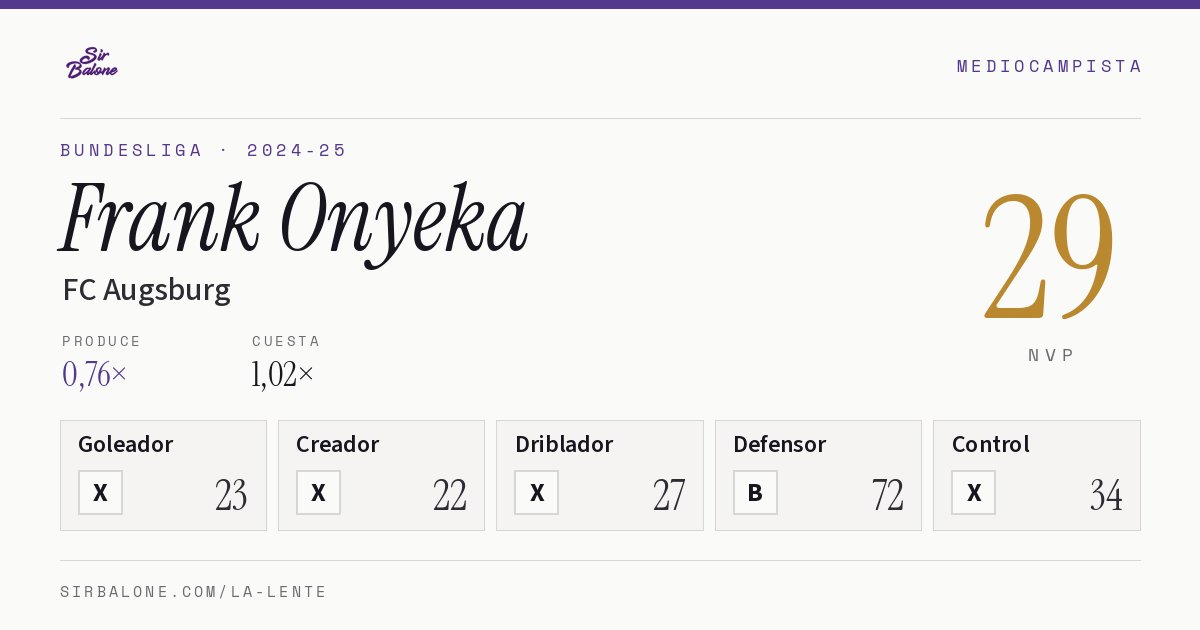
Task: Click the Mediocampista position label
Action: click(1049, 66)
